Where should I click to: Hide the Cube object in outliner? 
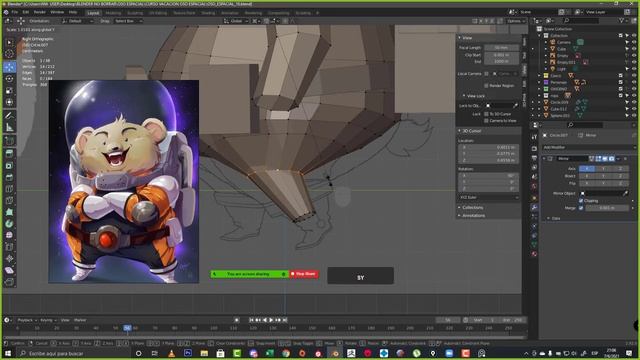pos(634,49)
